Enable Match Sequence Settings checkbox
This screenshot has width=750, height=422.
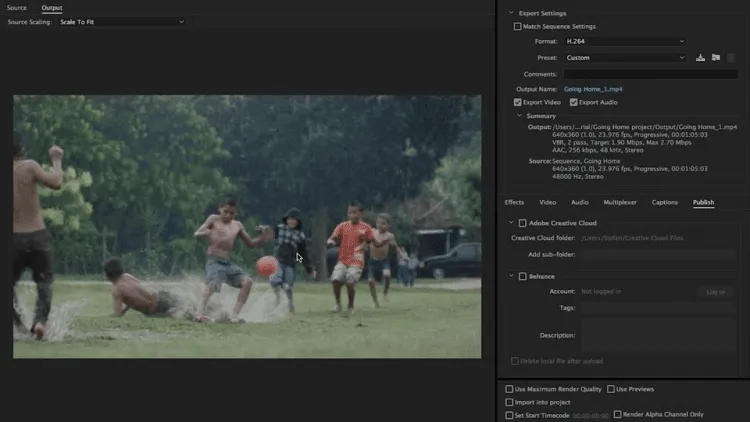(517, 26)
